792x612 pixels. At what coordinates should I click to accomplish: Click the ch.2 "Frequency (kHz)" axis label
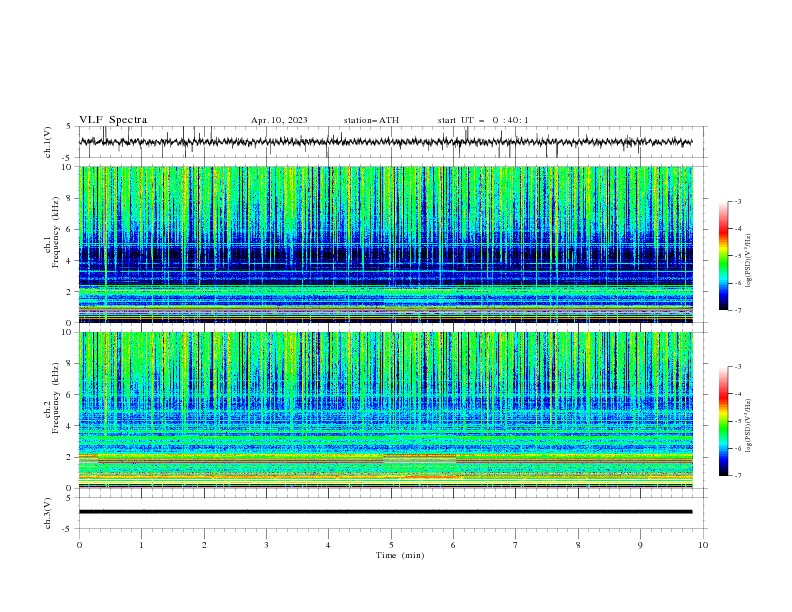point(56,398)
